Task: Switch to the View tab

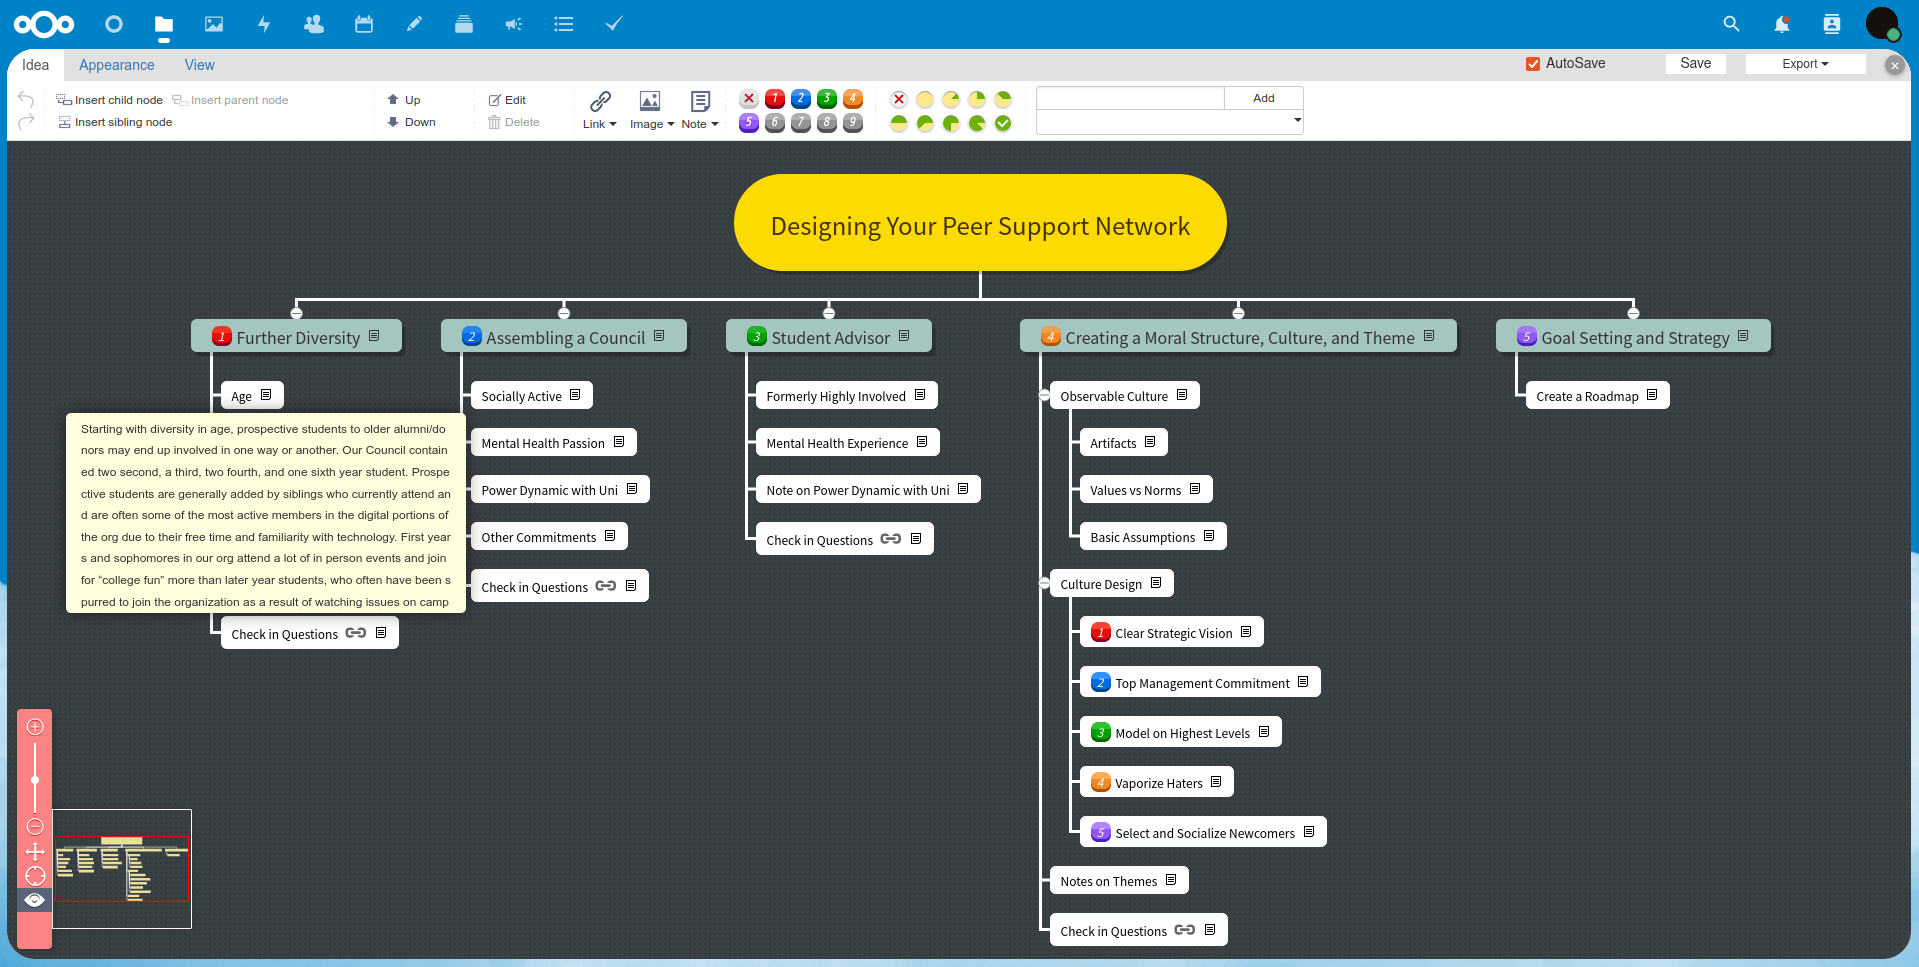Action: (199, 65)
